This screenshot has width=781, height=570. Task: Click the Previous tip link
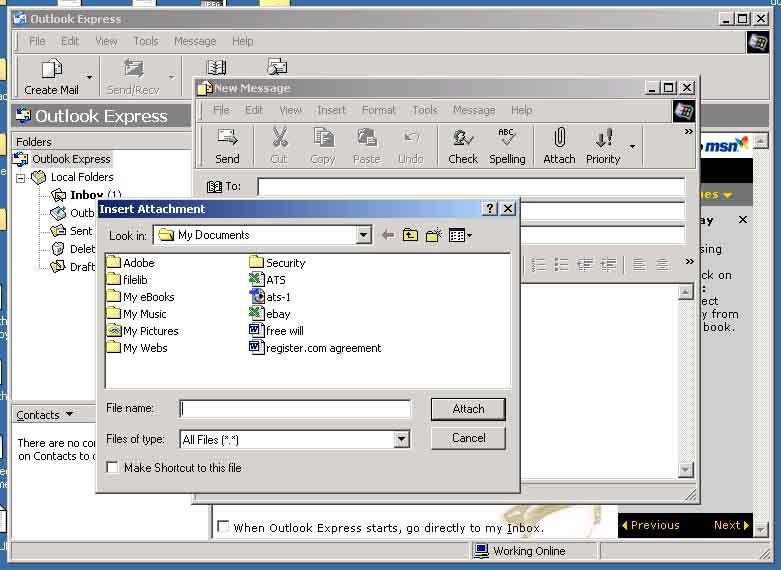pyautogui.click(x=651, y=525)
